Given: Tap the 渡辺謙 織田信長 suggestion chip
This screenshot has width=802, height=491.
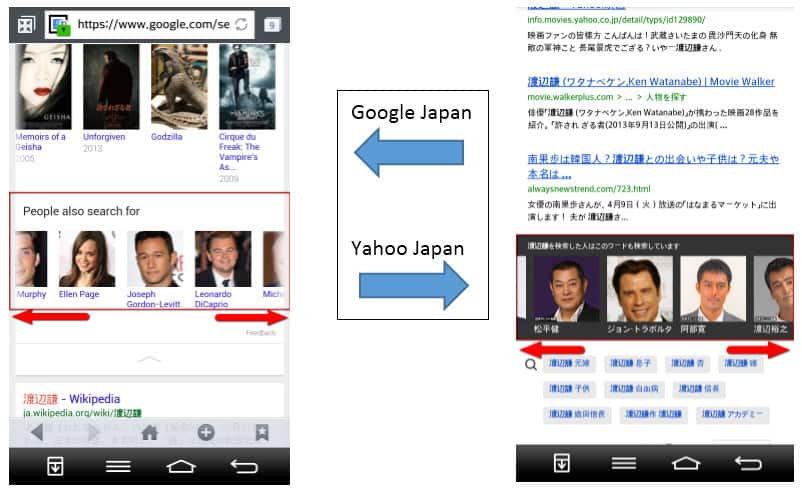Looking at the screenshot, I should point(577,414).
